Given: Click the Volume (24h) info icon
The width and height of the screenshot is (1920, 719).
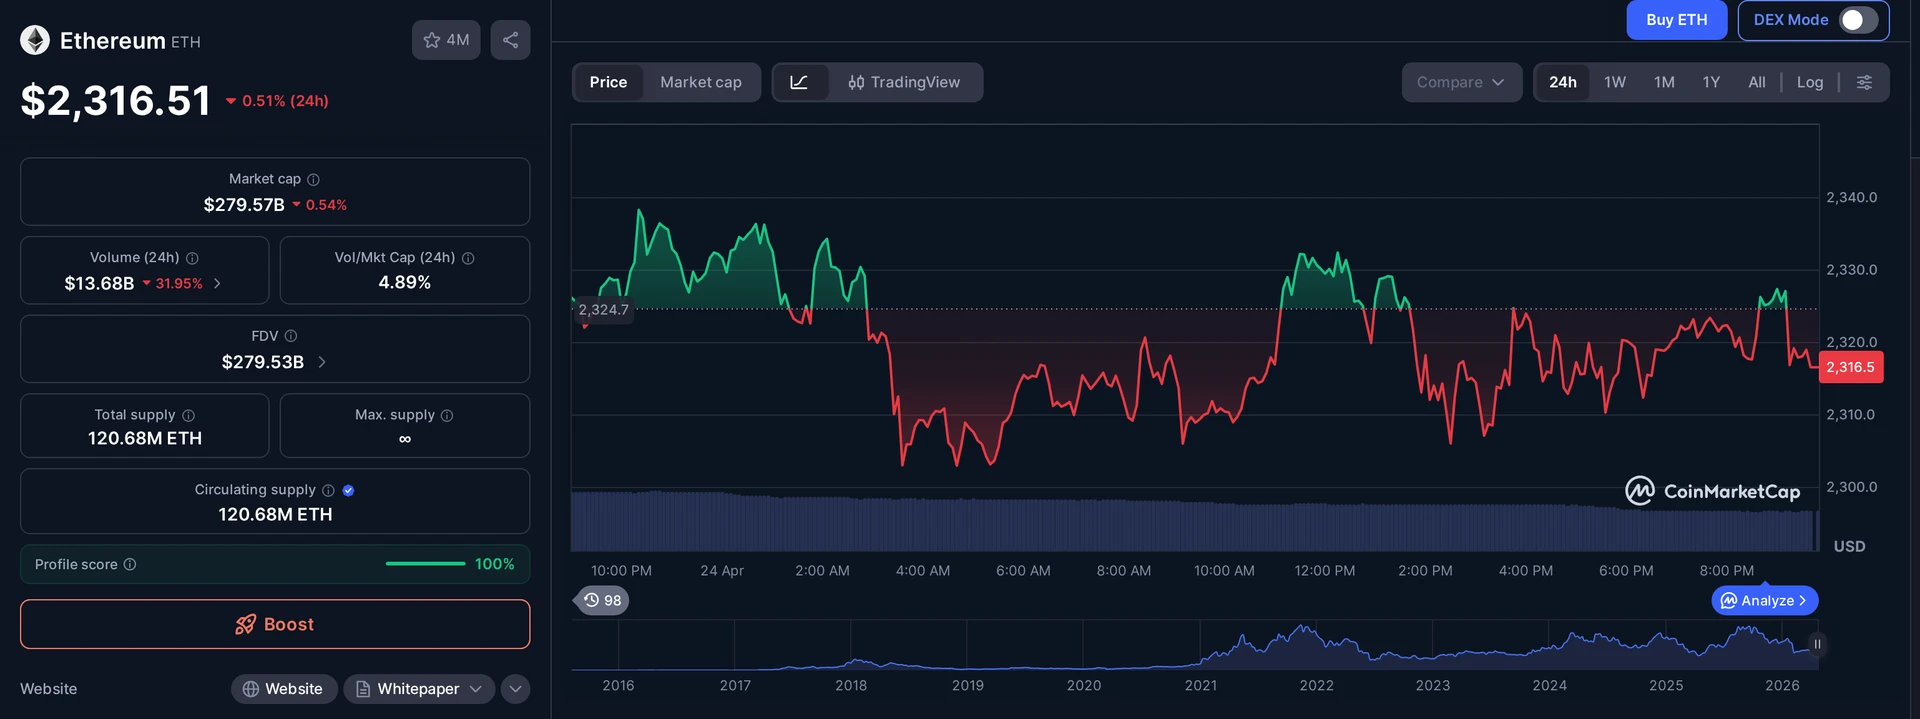Looking at the screenshot, I should [x=192, y=258].
